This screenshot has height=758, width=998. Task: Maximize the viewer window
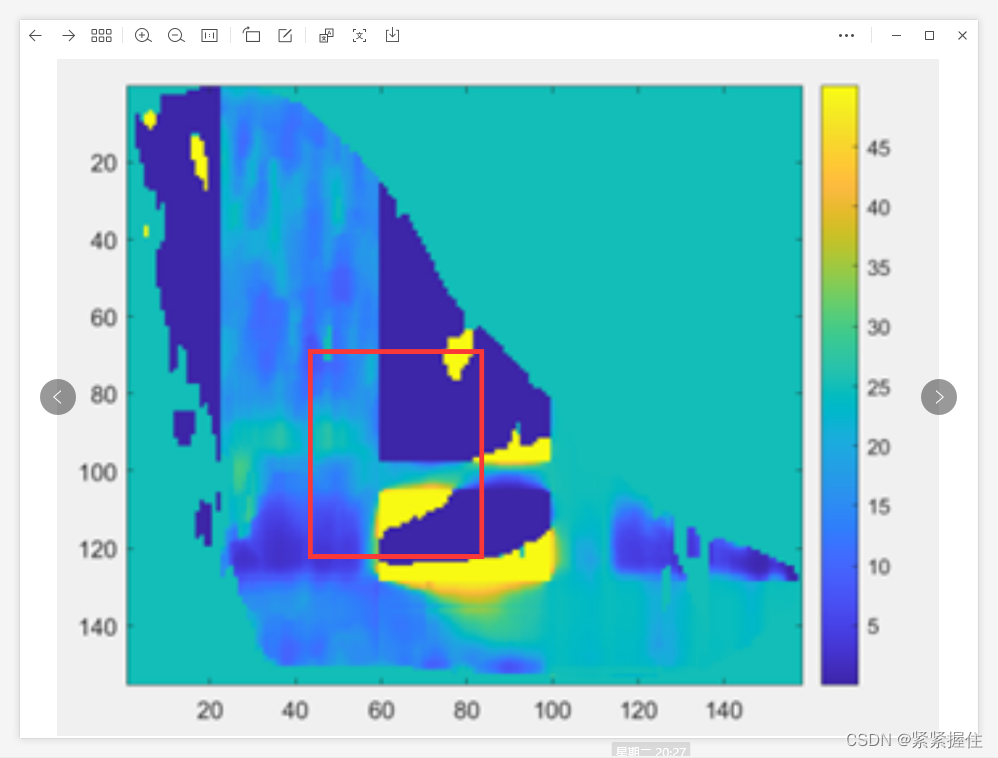(928, 35)
